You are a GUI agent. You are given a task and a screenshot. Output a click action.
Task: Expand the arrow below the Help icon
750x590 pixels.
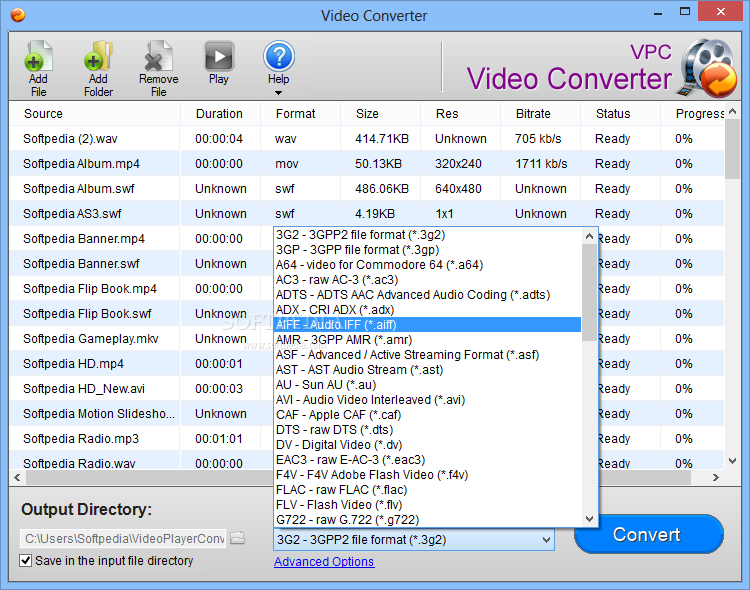(x=278, y=93)
